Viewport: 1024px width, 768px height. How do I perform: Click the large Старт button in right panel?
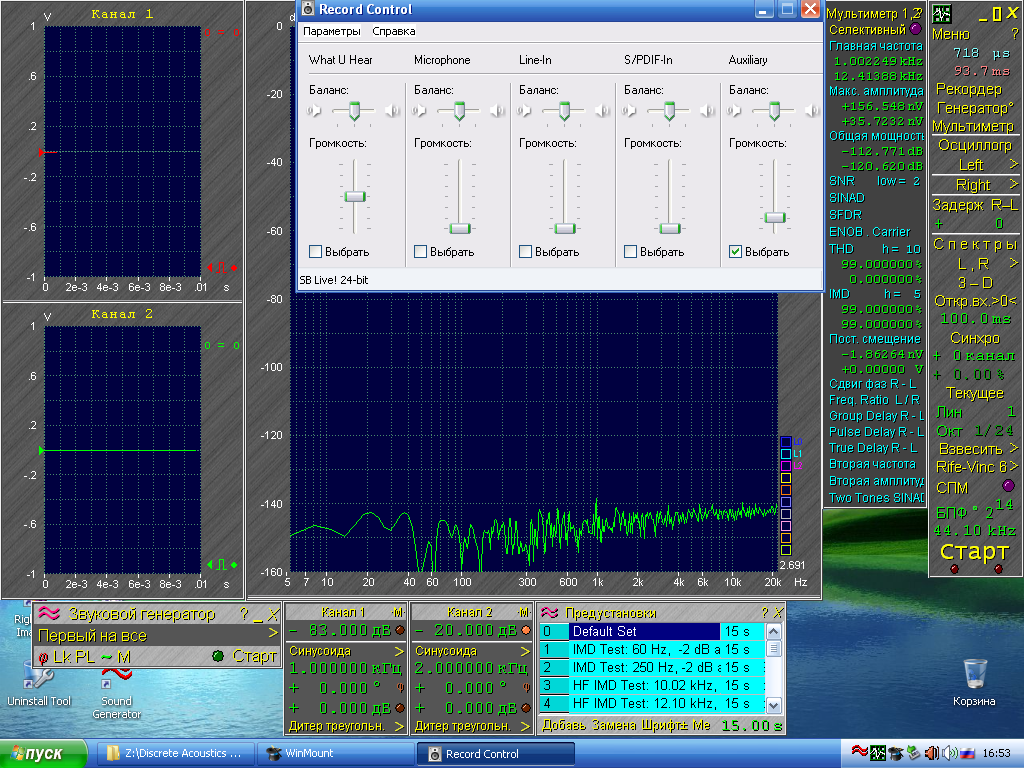[x=974, y=552]
